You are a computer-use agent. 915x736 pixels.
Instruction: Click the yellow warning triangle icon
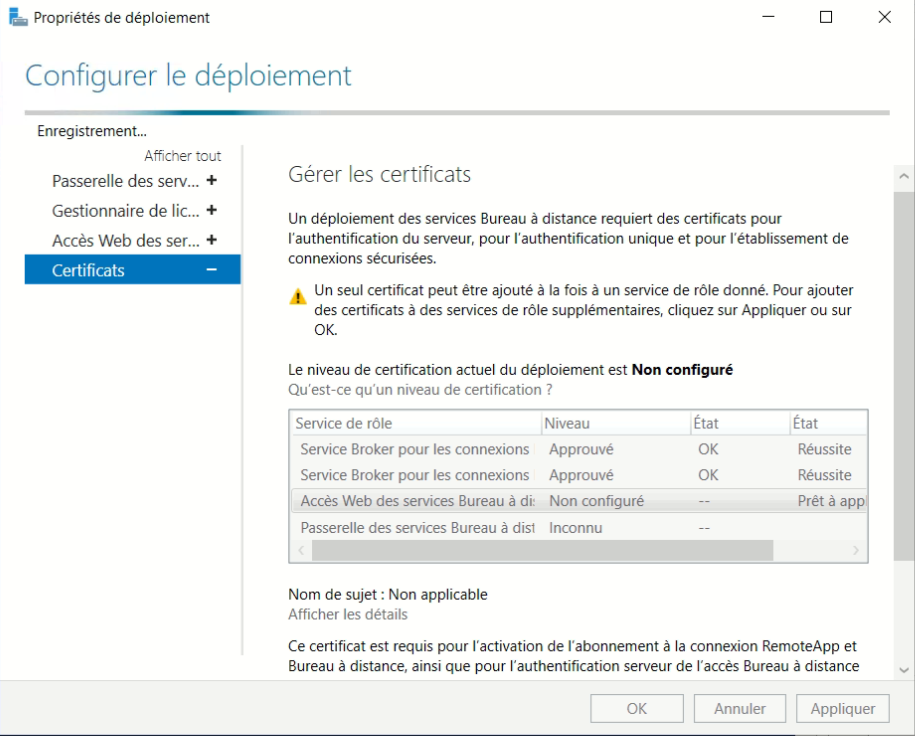point(298,297)
